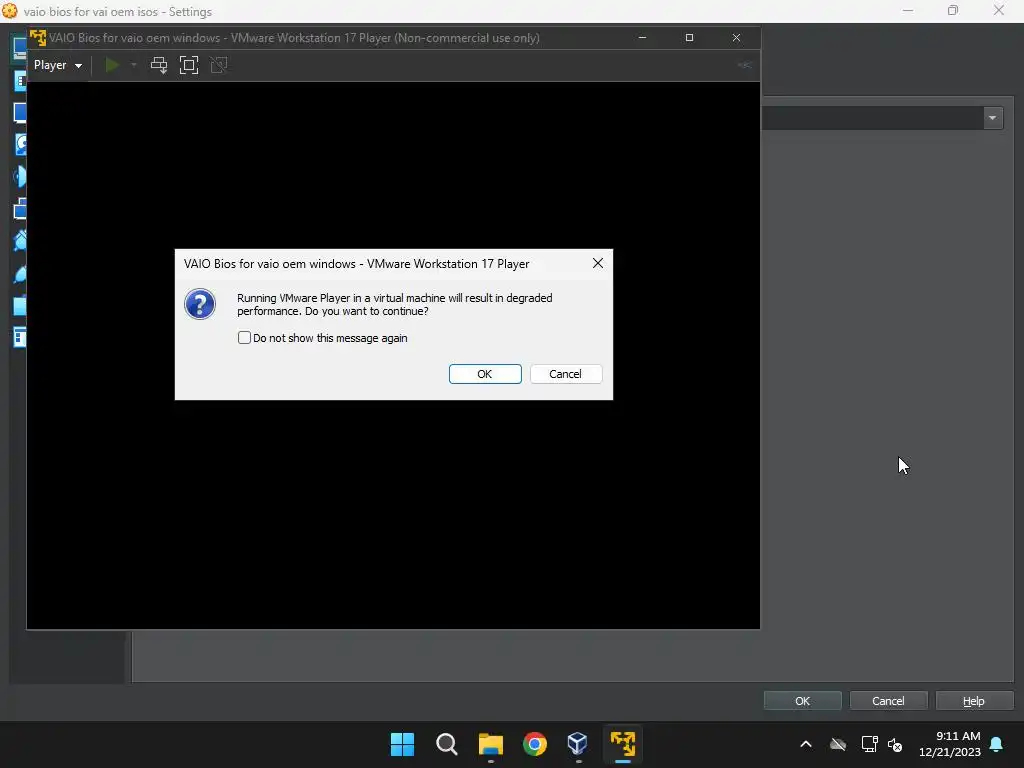
Task: Click VMware Player taskbar icon
Action: (x=622, y=744)
